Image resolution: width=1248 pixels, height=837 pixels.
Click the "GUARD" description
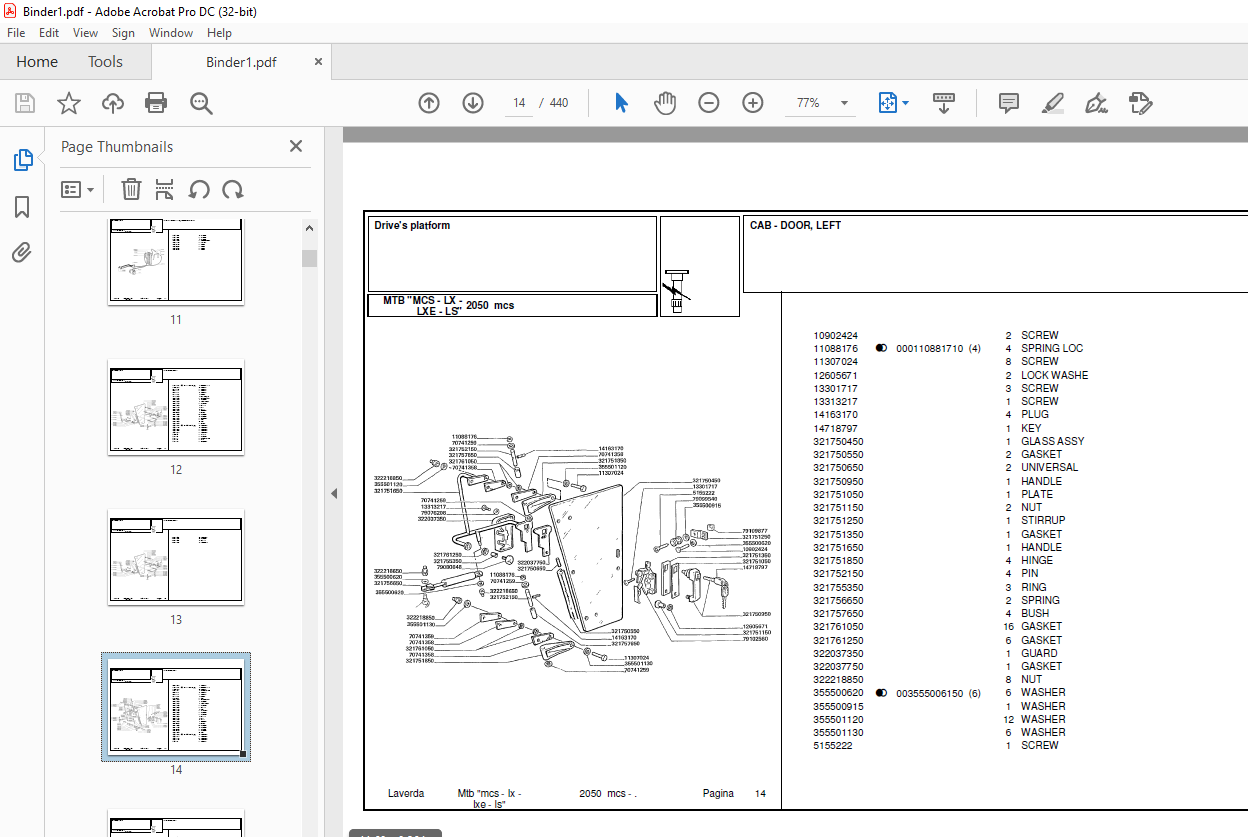point(1039,653)
